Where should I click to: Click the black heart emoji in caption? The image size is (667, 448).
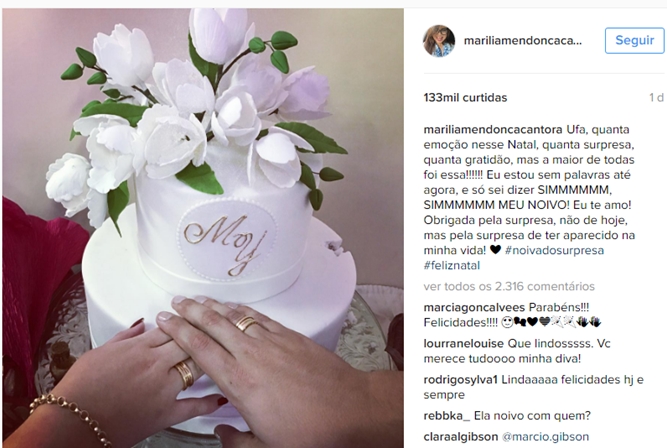495,250
